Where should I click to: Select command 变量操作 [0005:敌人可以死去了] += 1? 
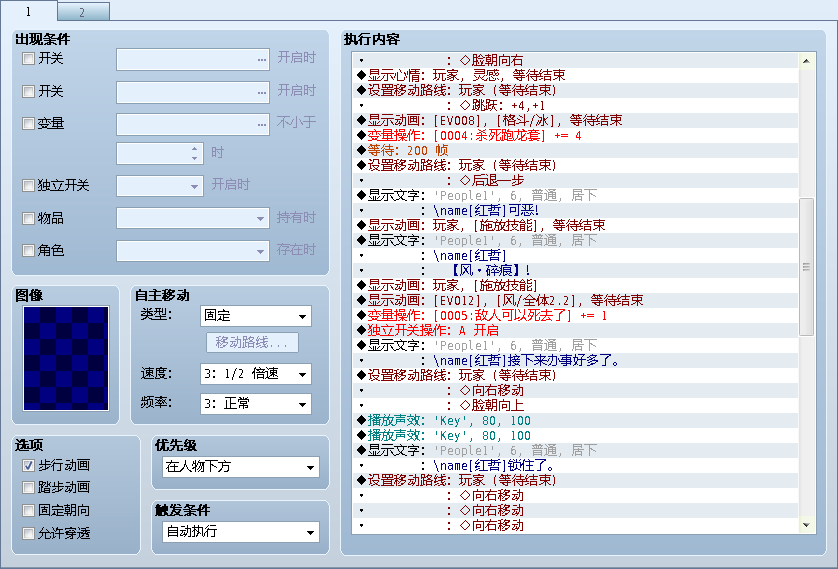click(x=577, y=315)
